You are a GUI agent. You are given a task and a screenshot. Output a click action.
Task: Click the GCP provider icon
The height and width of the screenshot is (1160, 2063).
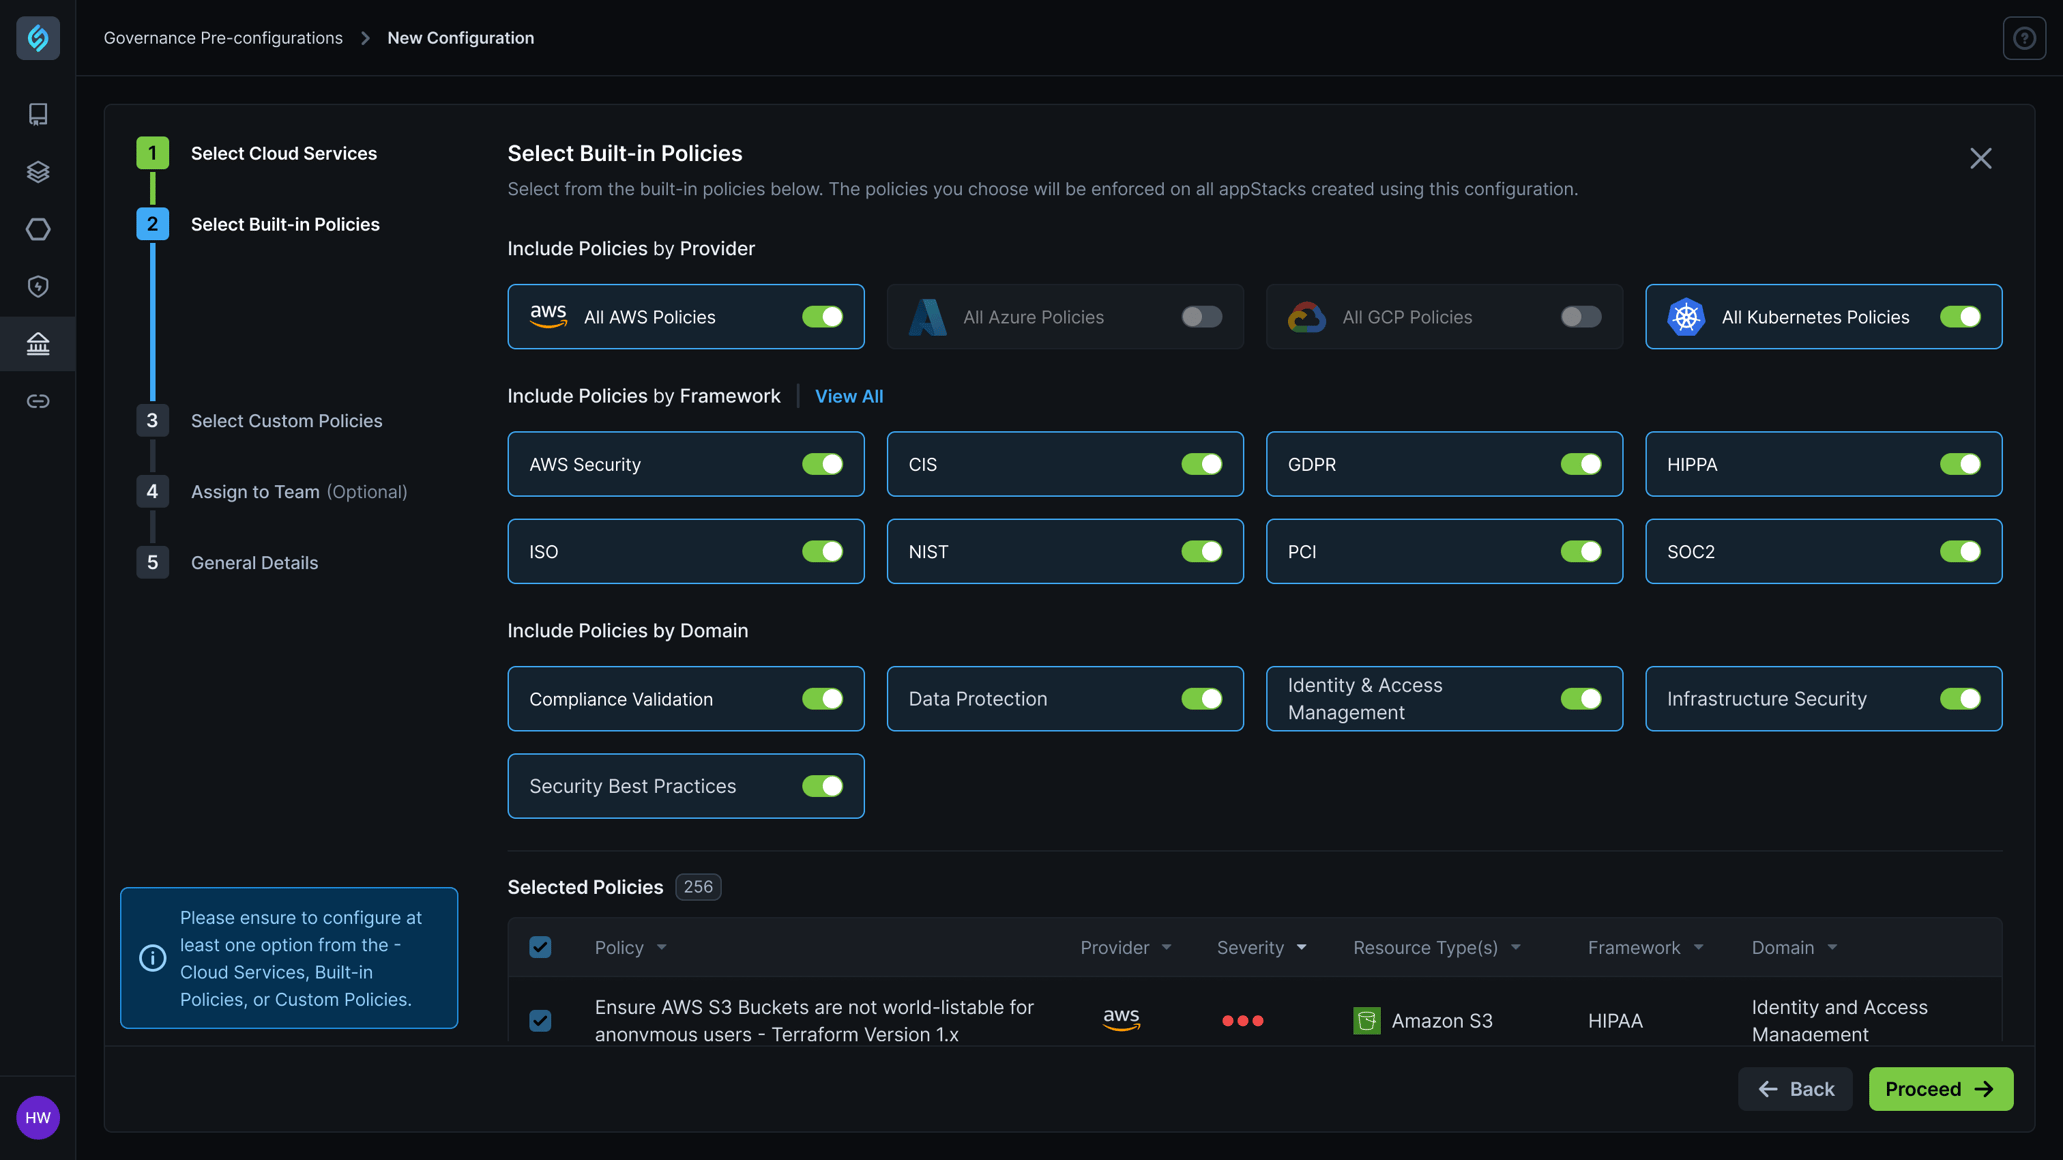1306,316
